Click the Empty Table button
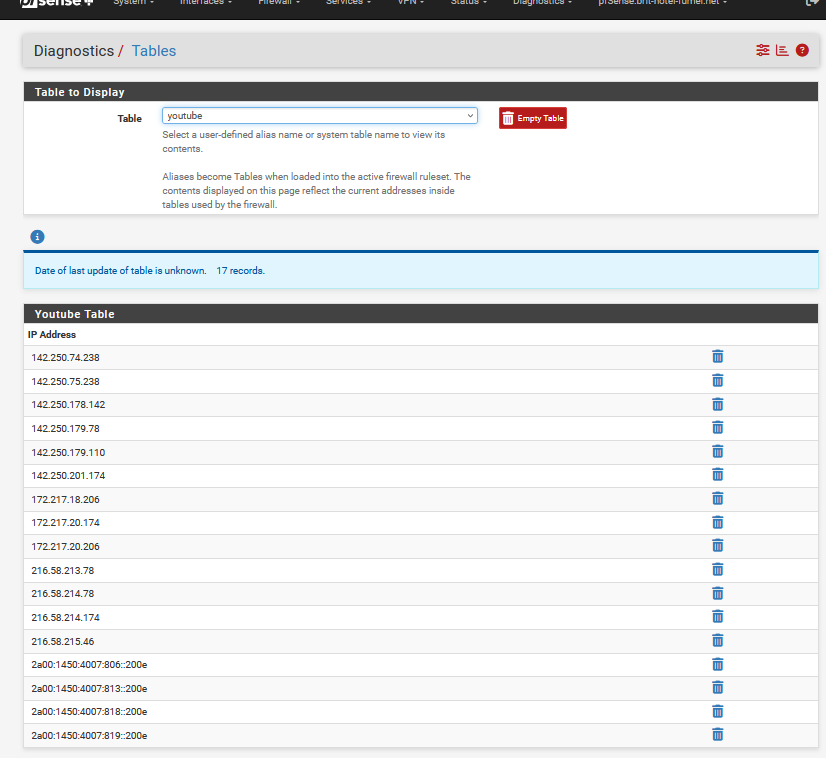826x758 pixels. [x=533, y=118]
